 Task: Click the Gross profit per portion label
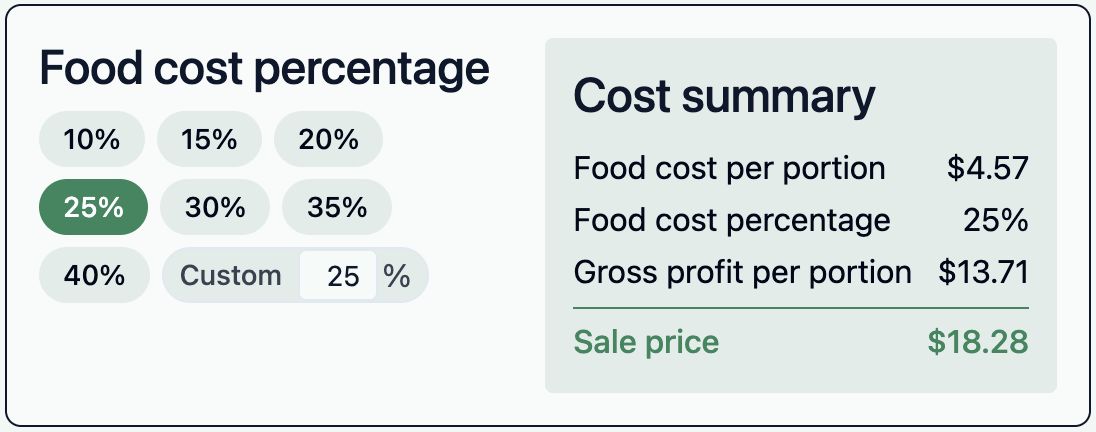[x=742, y=272]
